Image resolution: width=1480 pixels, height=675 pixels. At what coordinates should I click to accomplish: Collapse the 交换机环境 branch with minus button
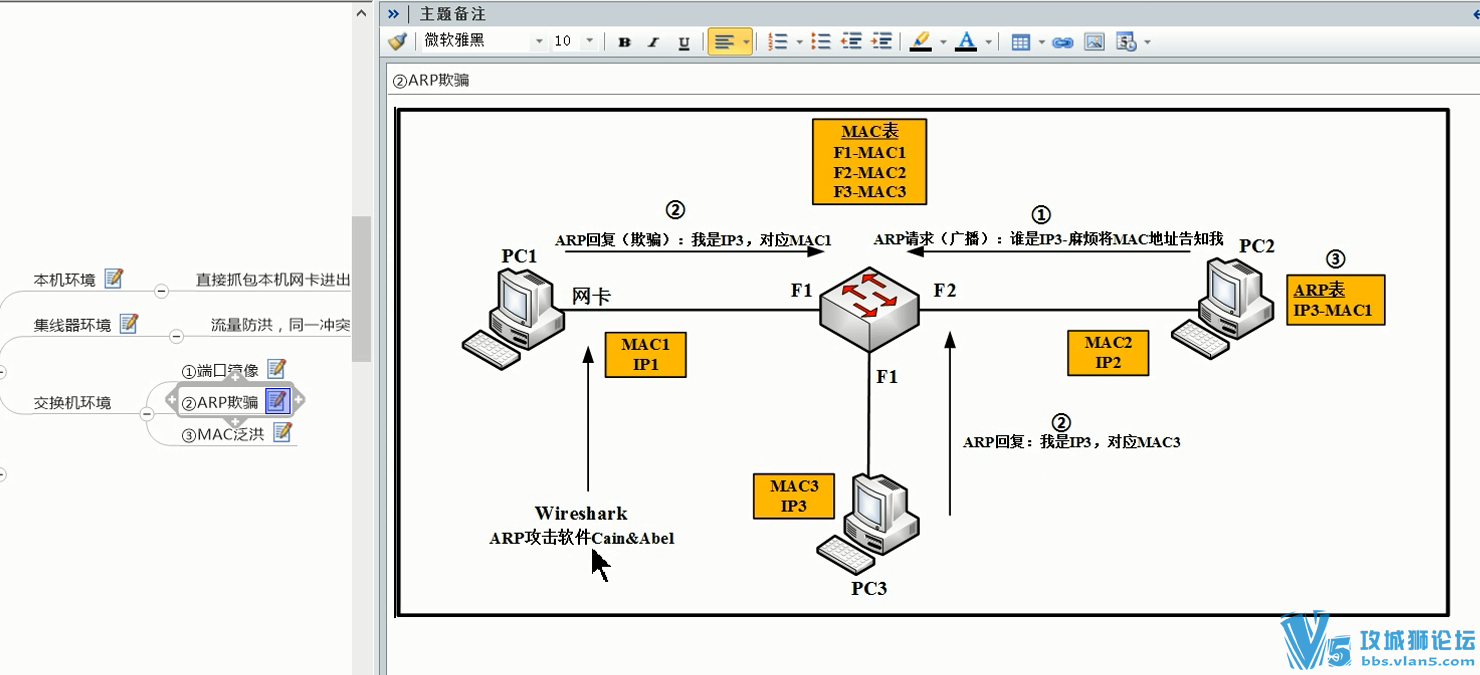click(146, 413)
